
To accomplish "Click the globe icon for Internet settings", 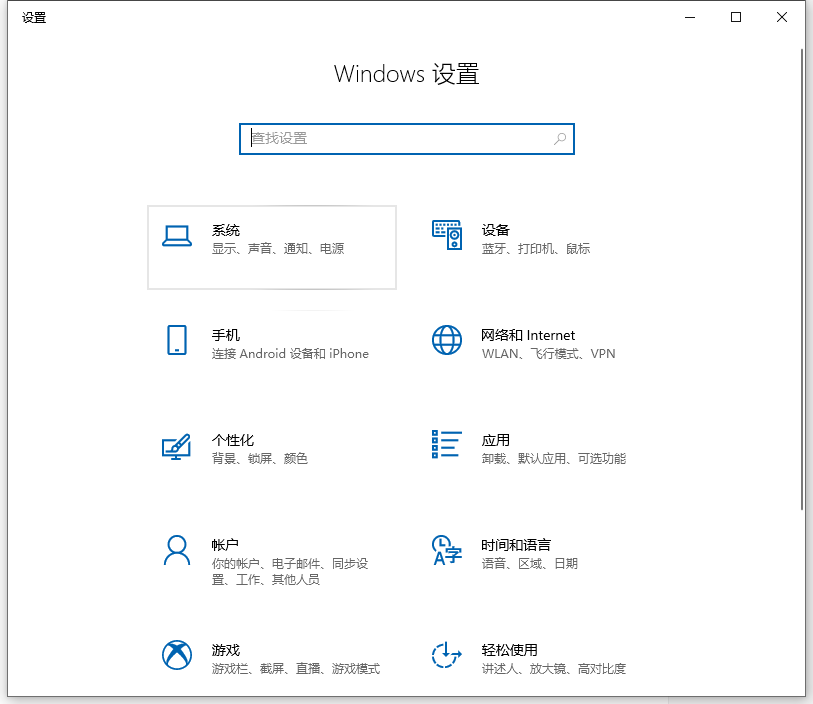I will 446,340.
